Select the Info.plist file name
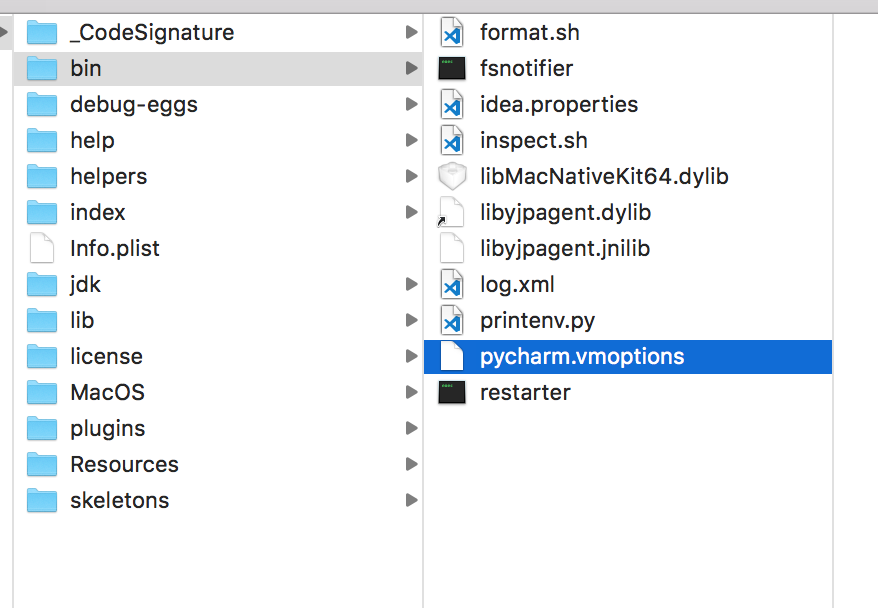The height and width of the screenshot is (608, 878). click(x=115, y=249)
